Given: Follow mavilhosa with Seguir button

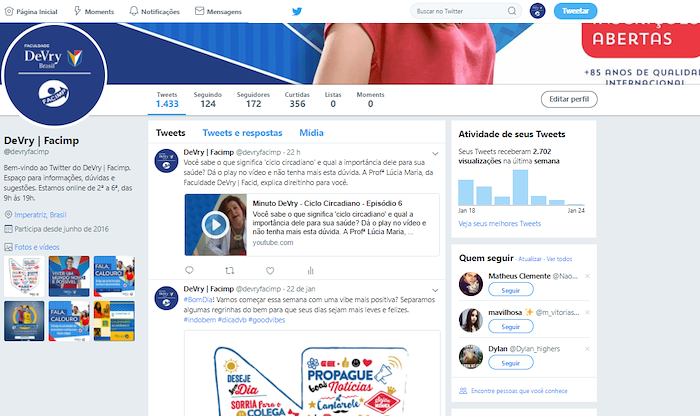Looking at the screenshot, I should click(511, 327).
